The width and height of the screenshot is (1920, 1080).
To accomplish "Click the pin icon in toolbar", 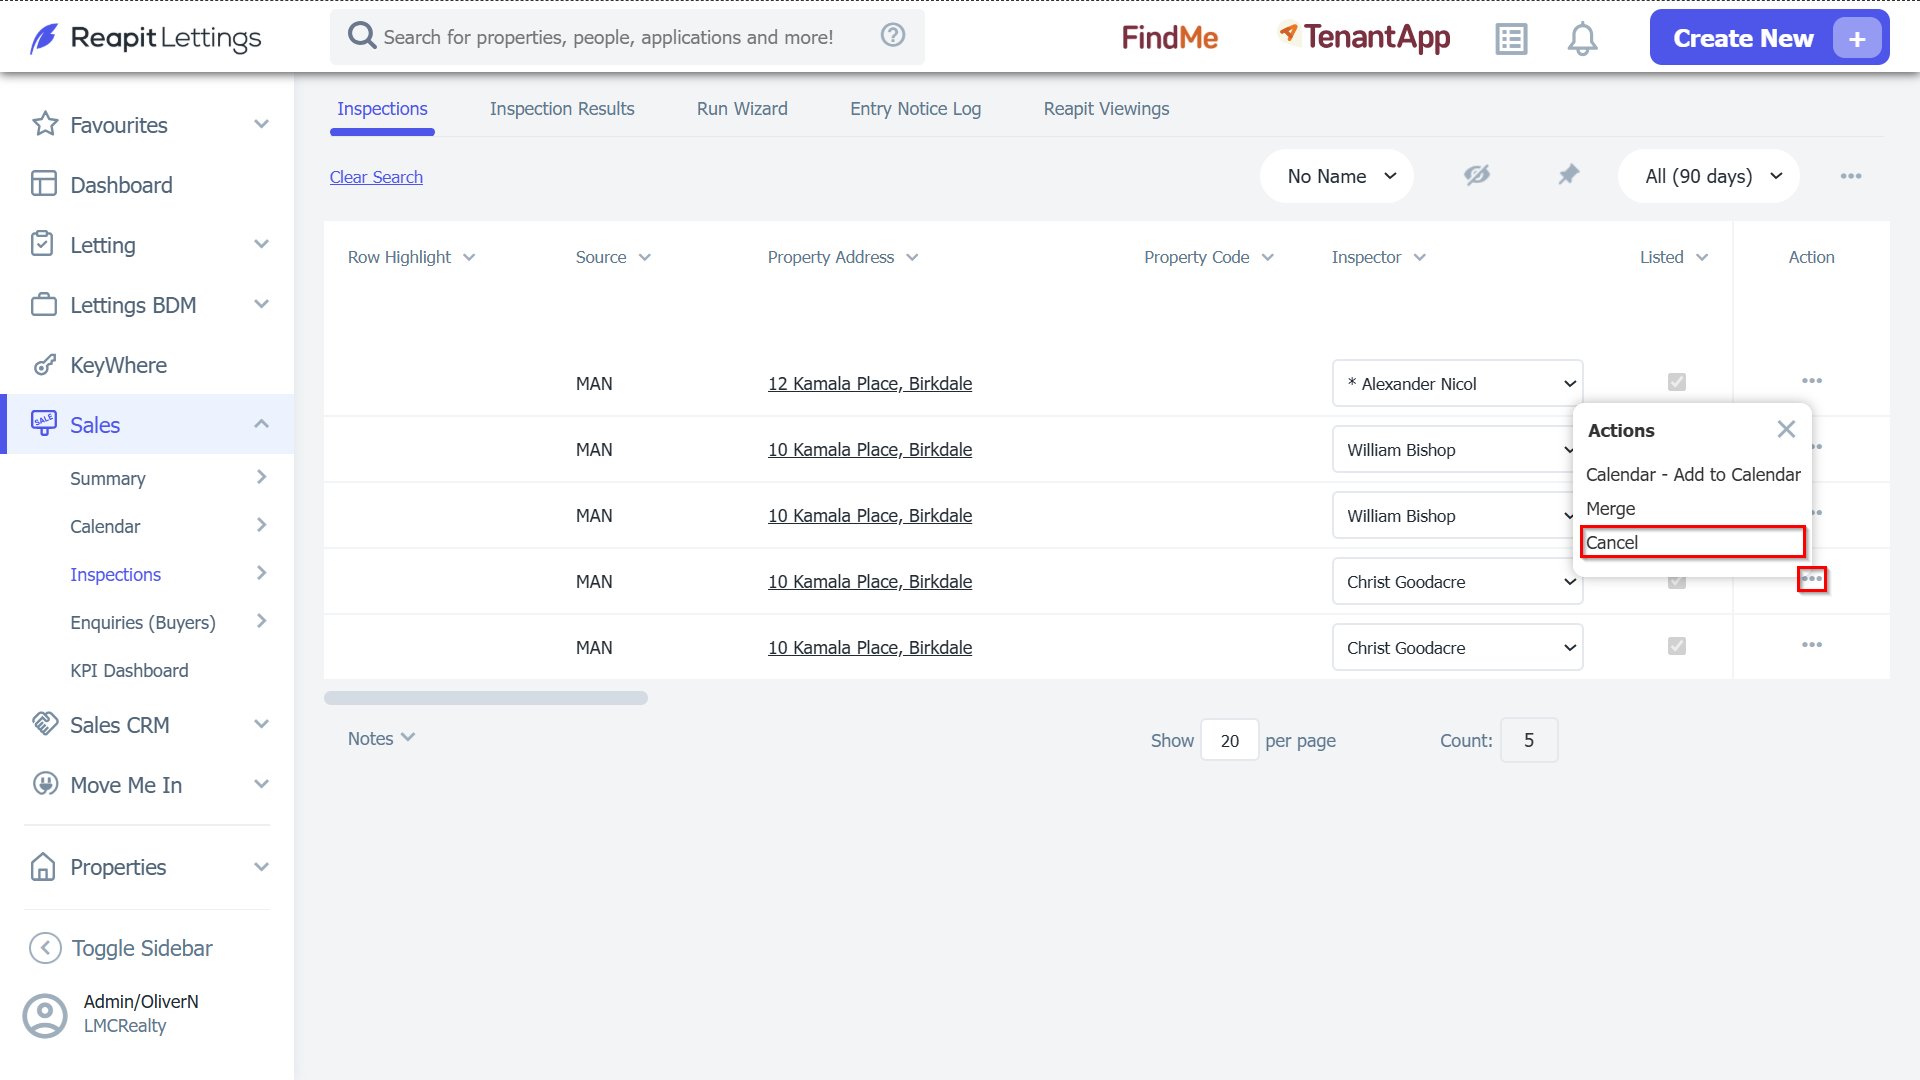I will click(1568, 175).
